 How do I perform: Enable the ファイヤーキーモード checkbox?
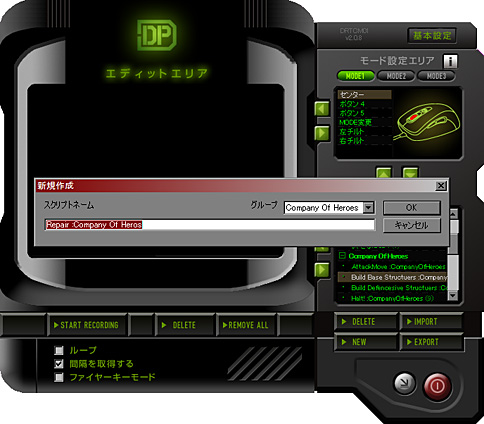coord(59,377)
